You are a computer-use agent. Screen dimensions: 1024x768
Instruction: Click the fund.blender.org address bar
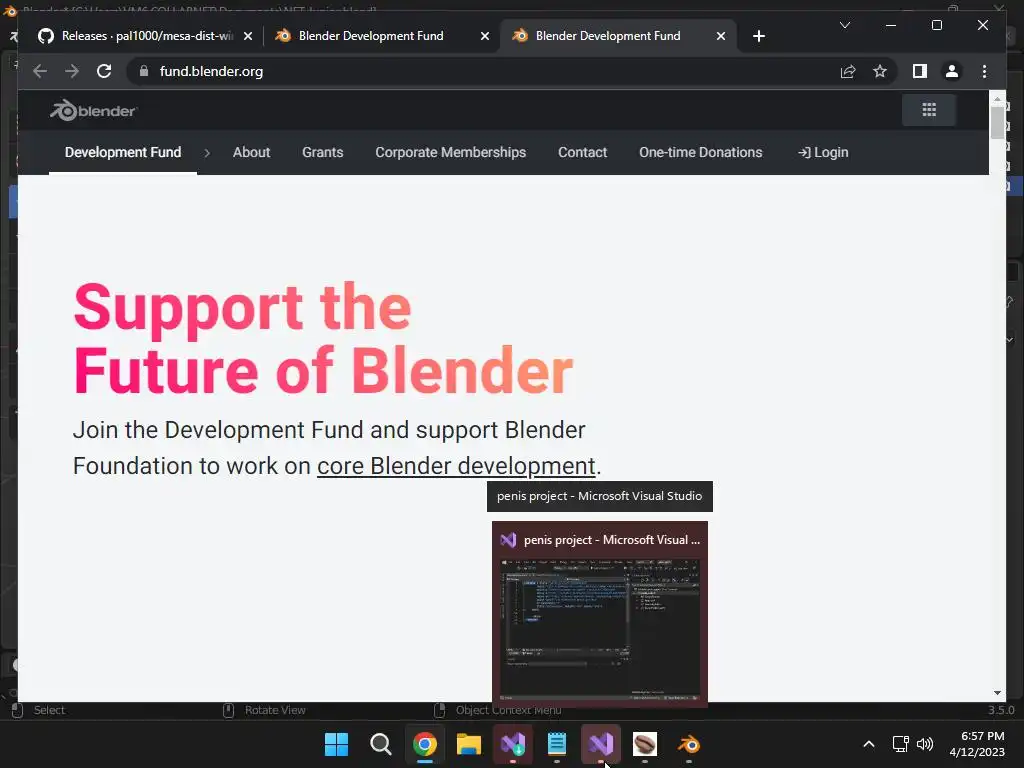pos(483,71)
